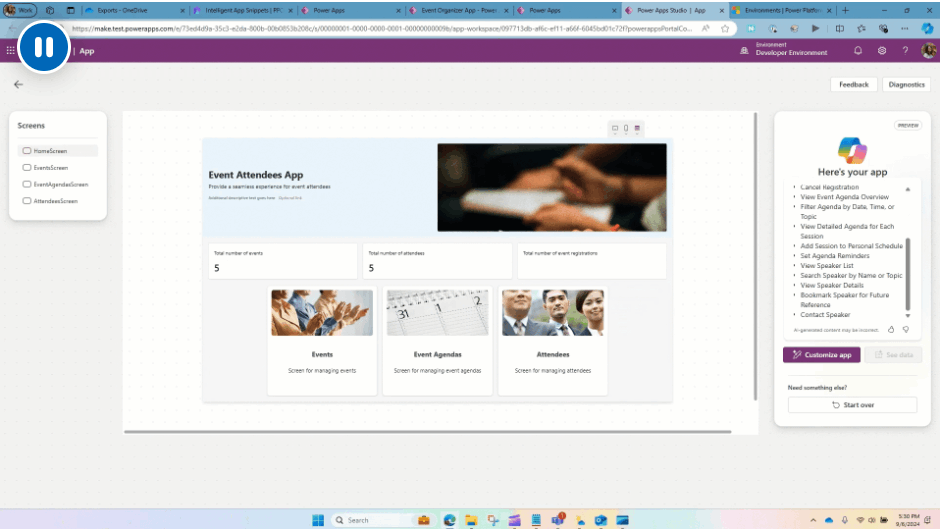Click the Total number of attendees tile
The height and width of the screenshot is (529, 940).
[x=437, y=261]
